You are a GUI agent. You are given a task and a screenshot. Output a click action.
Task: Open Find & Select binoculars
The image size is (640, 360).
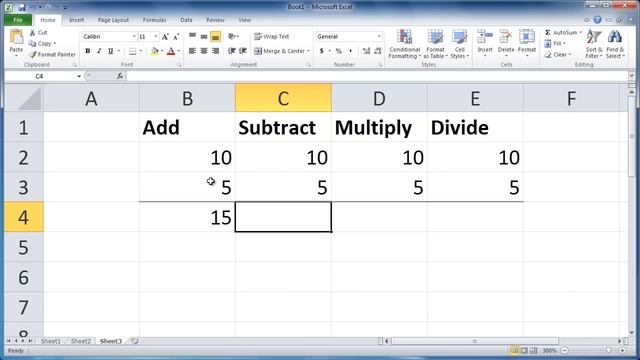615,44
